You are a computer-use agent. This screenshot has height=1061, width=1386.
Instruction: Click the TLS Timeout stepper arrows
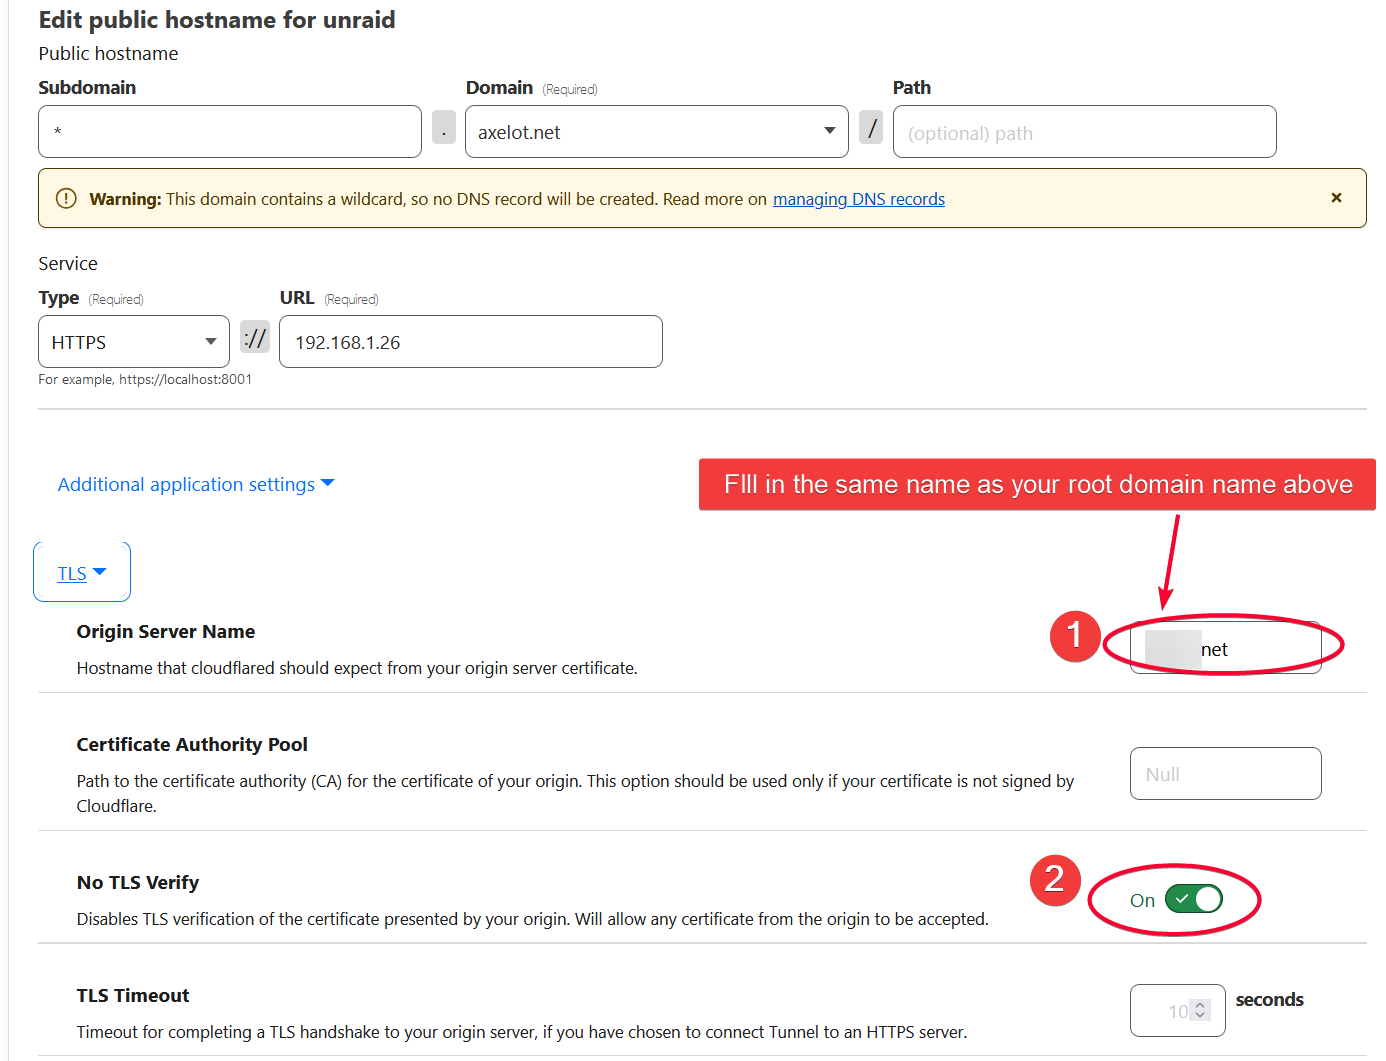1200,1011
